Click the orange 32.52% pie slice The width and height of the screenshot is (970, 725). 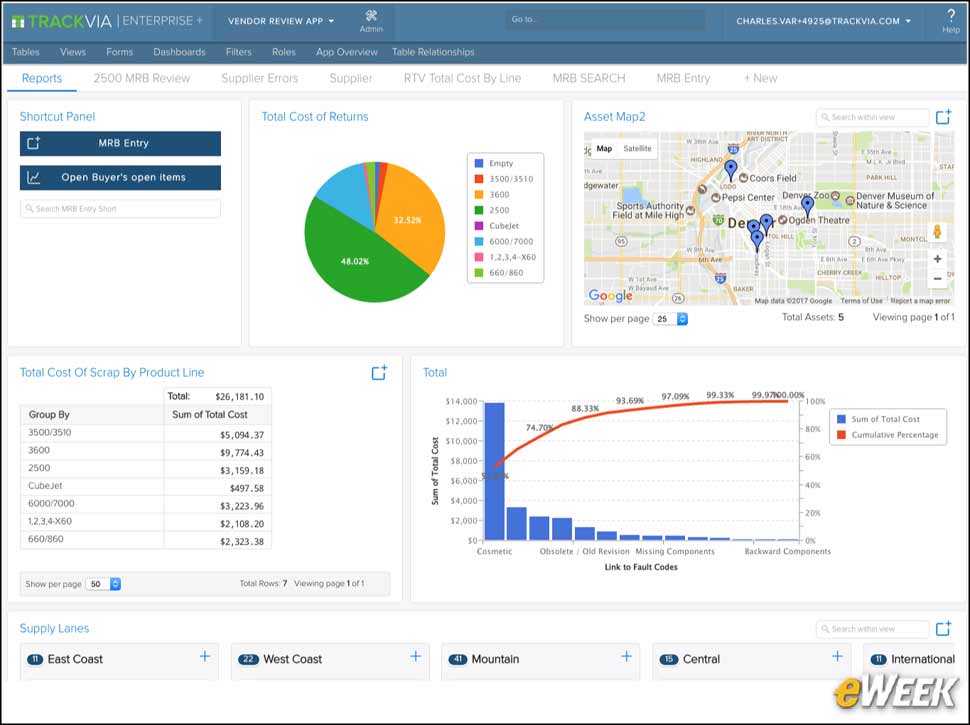point(407,220)
